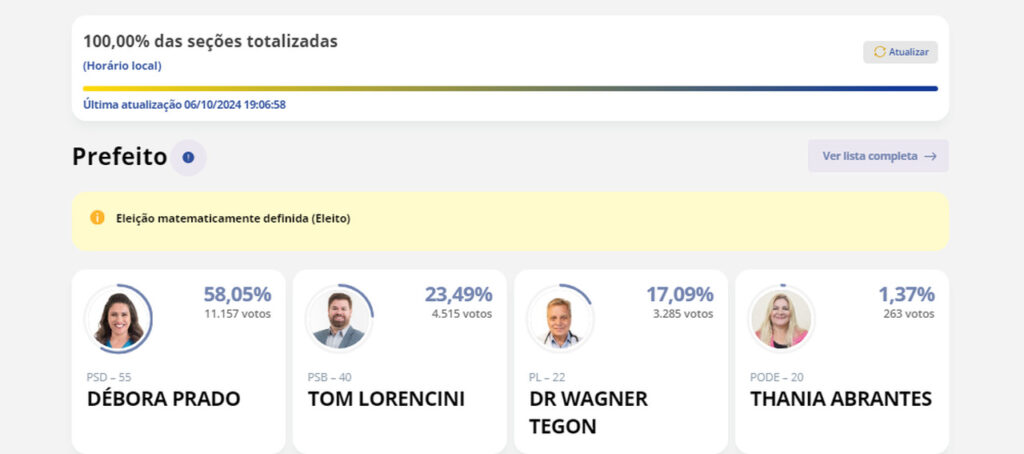Select Dr Wagner Tegon's candidate photo
The height and width of the screenshot is (454, 1024).
561,319
